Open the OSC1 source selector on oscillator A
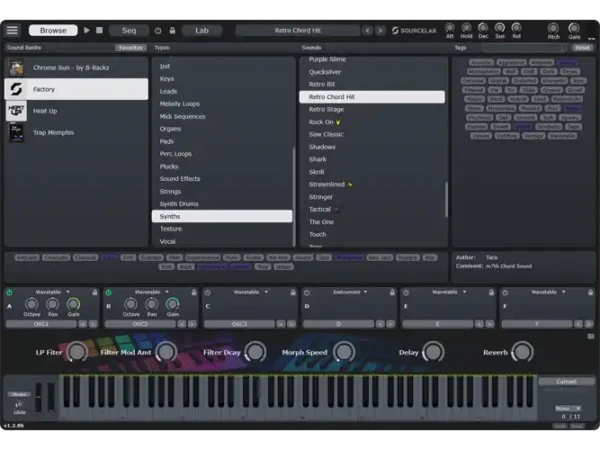Viewport: 600px width, 450px height. pyautogui.click(x=41, y=324)
